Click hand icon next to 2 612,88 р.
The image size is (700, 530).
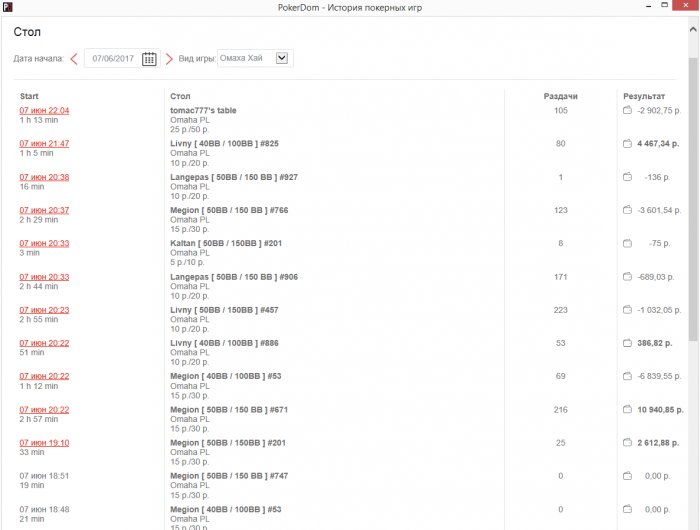(627, 442)
